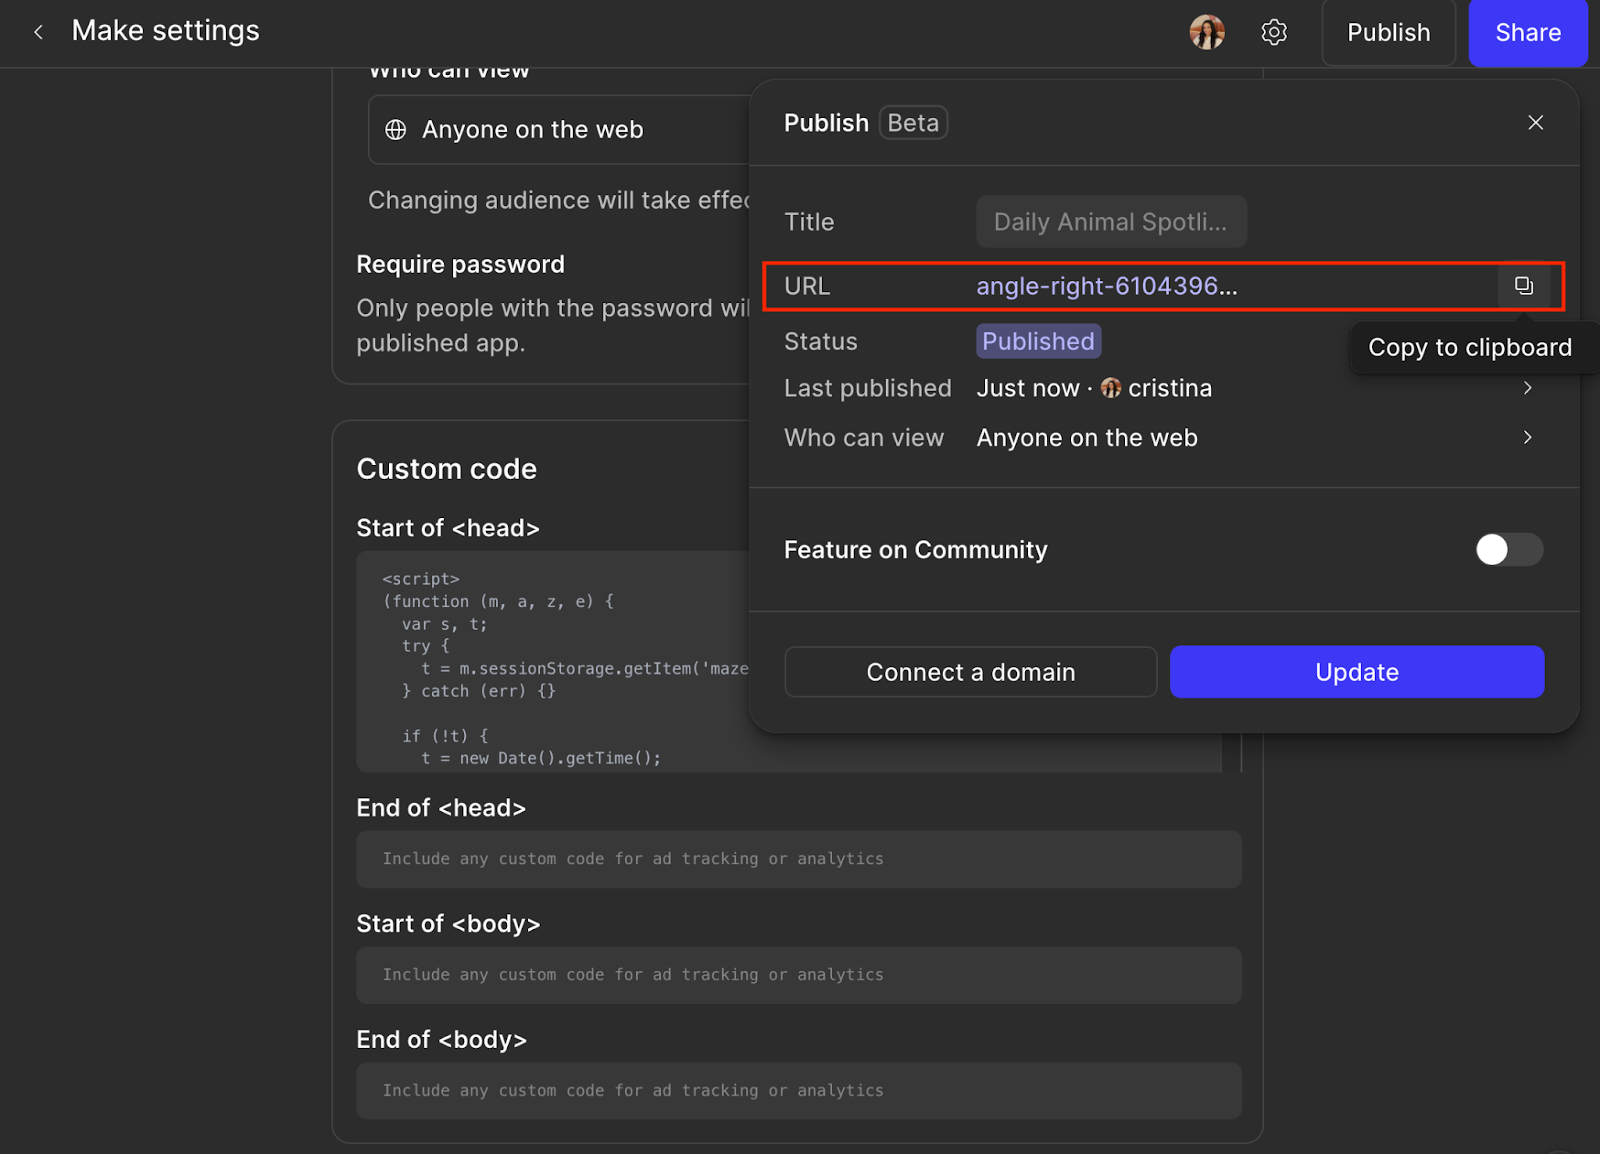The height and width of the screenshot is (1154, 1600).
Task: Open the user profile avatar
Action: tap(1207, 32)
